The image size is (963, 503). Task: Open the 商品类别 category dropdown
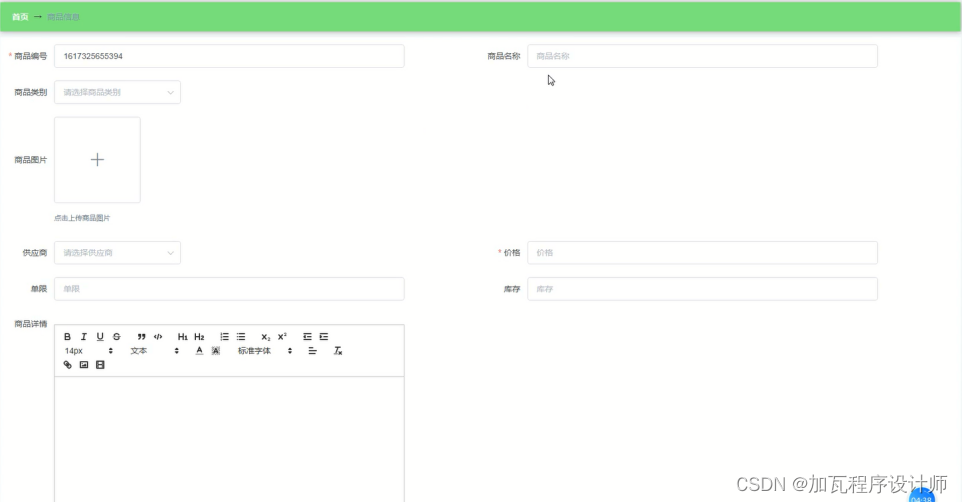[117, 92]
